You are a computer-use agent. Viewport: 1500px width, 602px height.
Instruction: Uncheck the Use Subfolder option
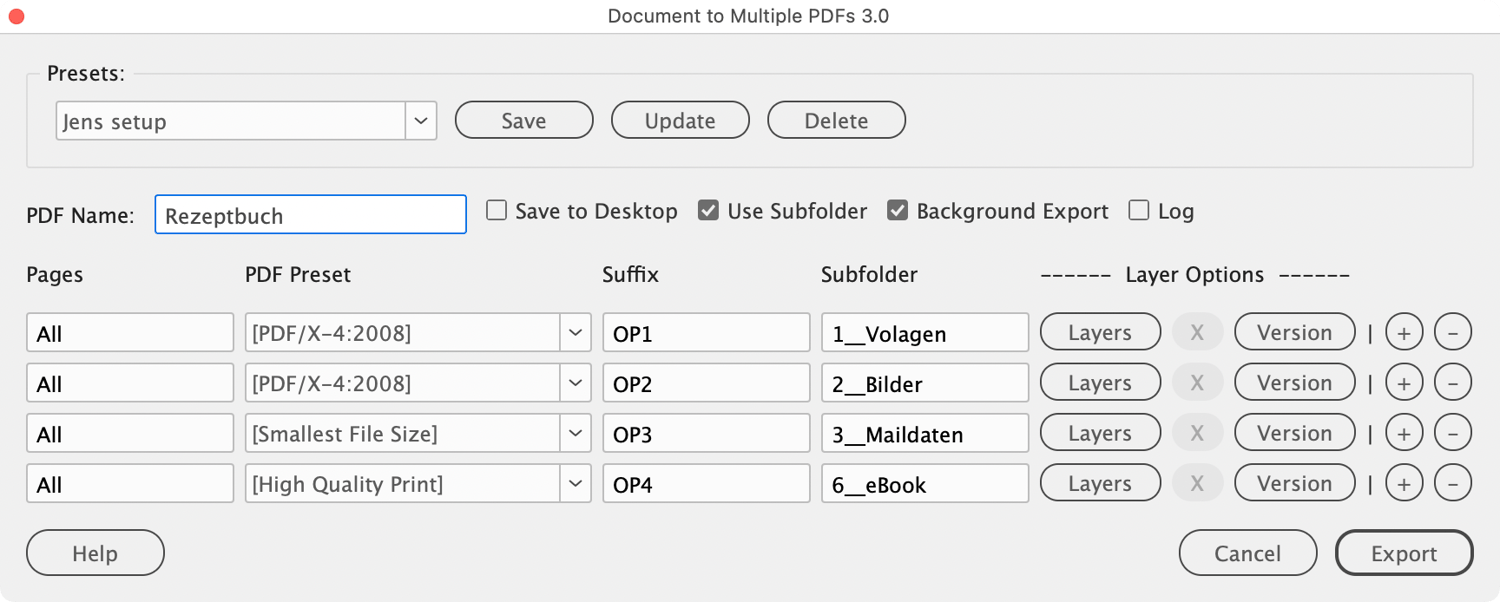[709, 211]
